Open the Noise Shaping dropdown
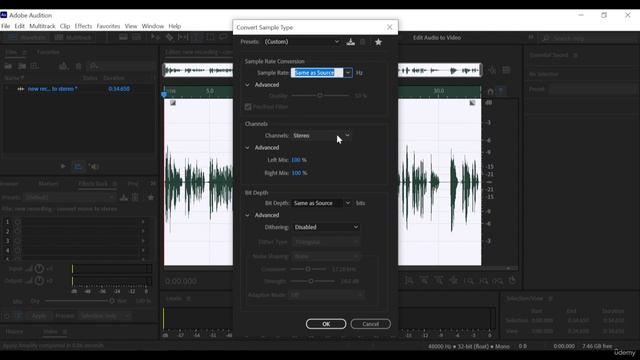 click(x=326, y=256)
